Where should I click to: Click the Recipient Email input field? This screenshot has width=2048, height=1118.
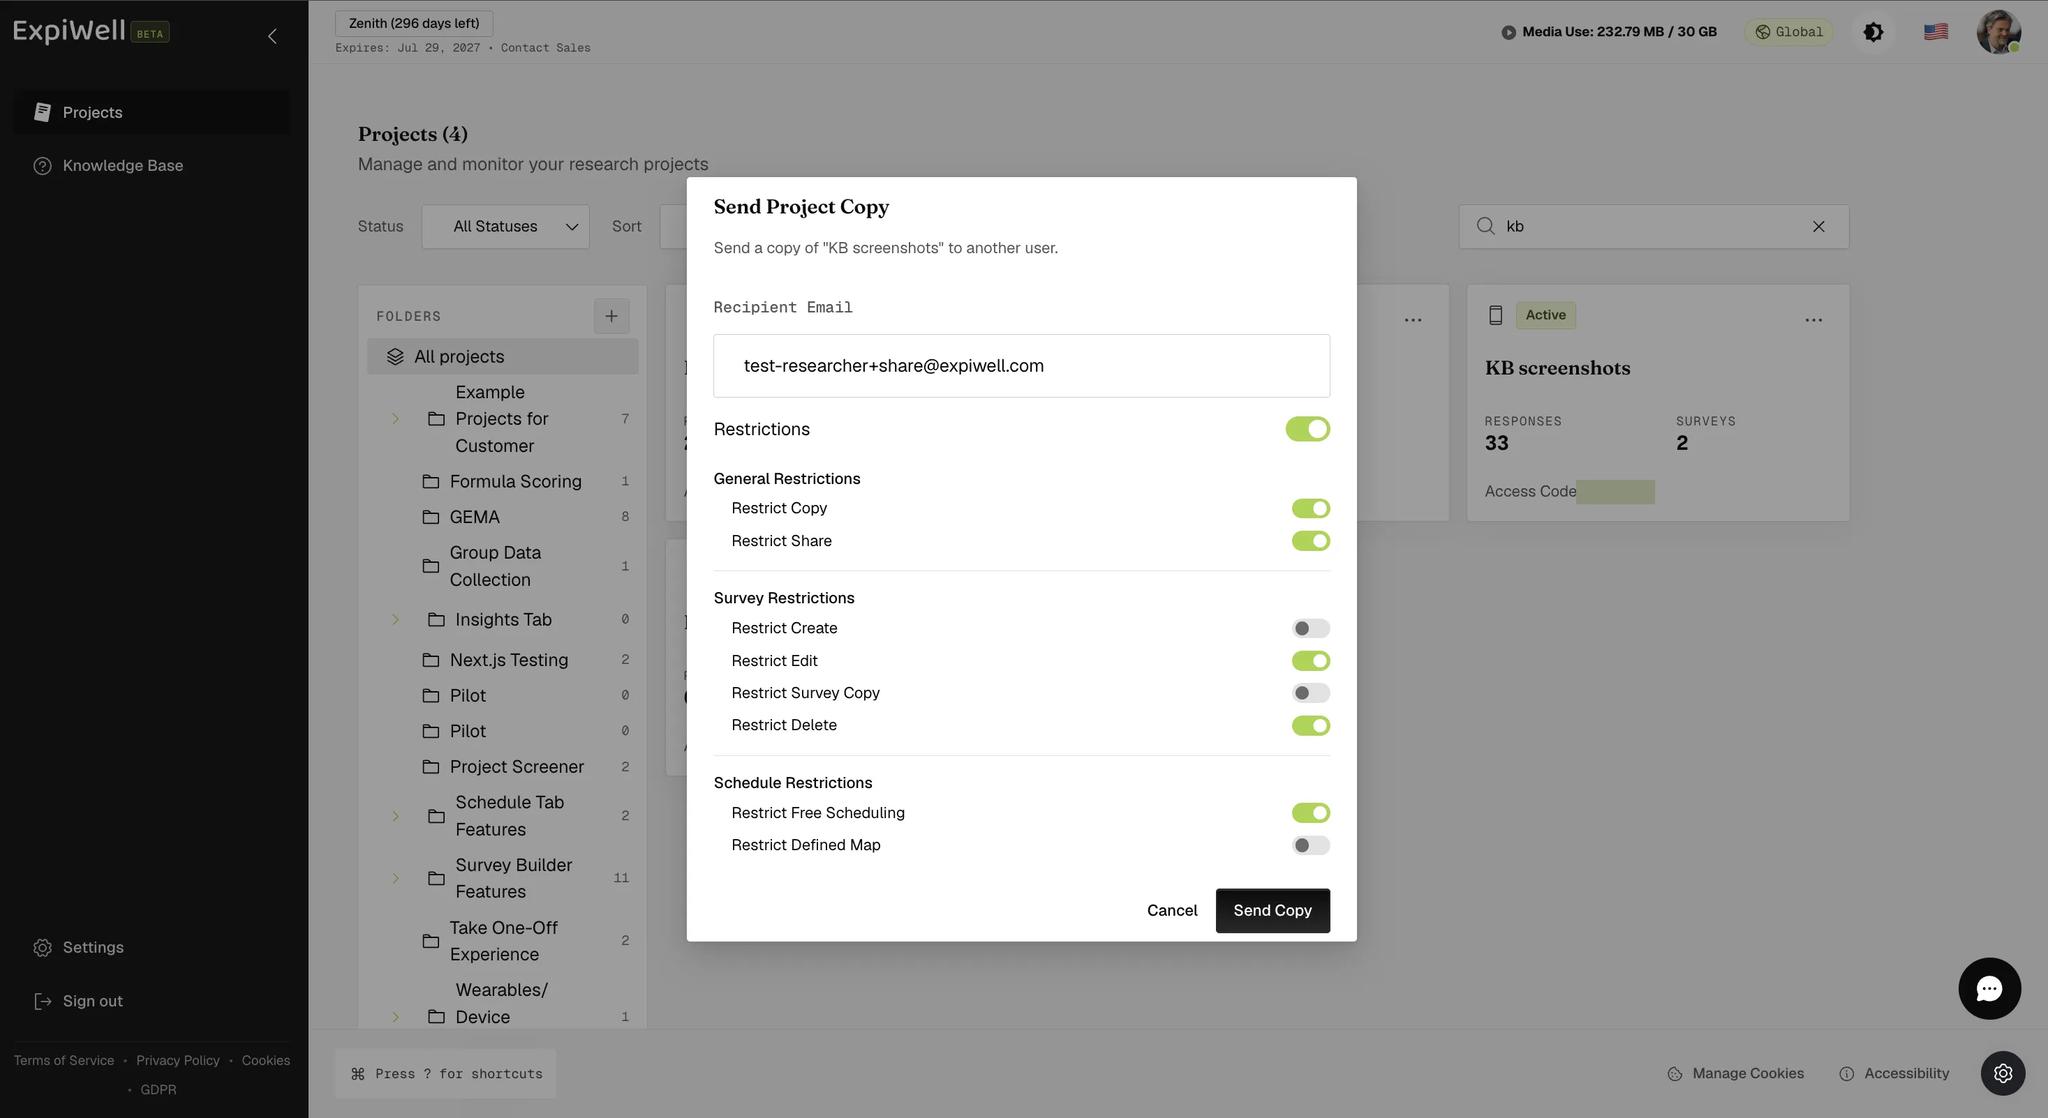[1021, 366]
